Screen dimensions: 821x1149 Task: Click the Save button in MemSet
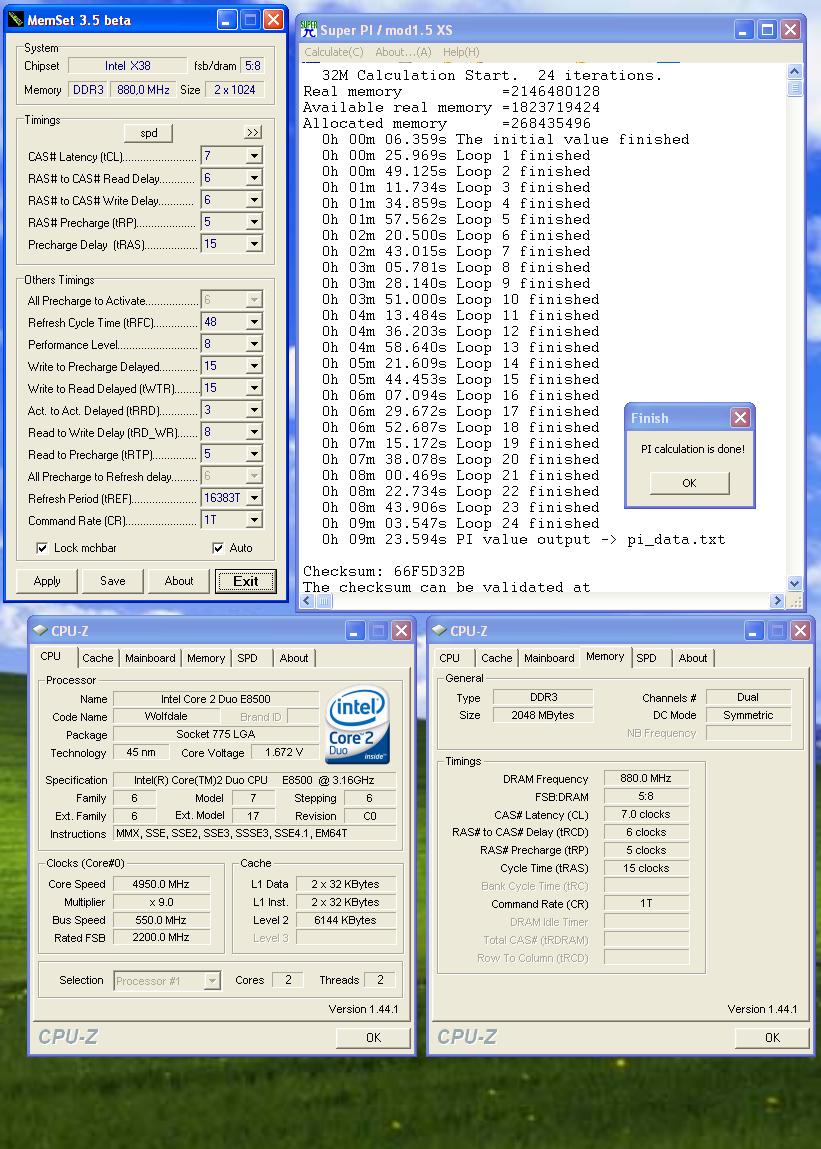[x=113, y=581]
